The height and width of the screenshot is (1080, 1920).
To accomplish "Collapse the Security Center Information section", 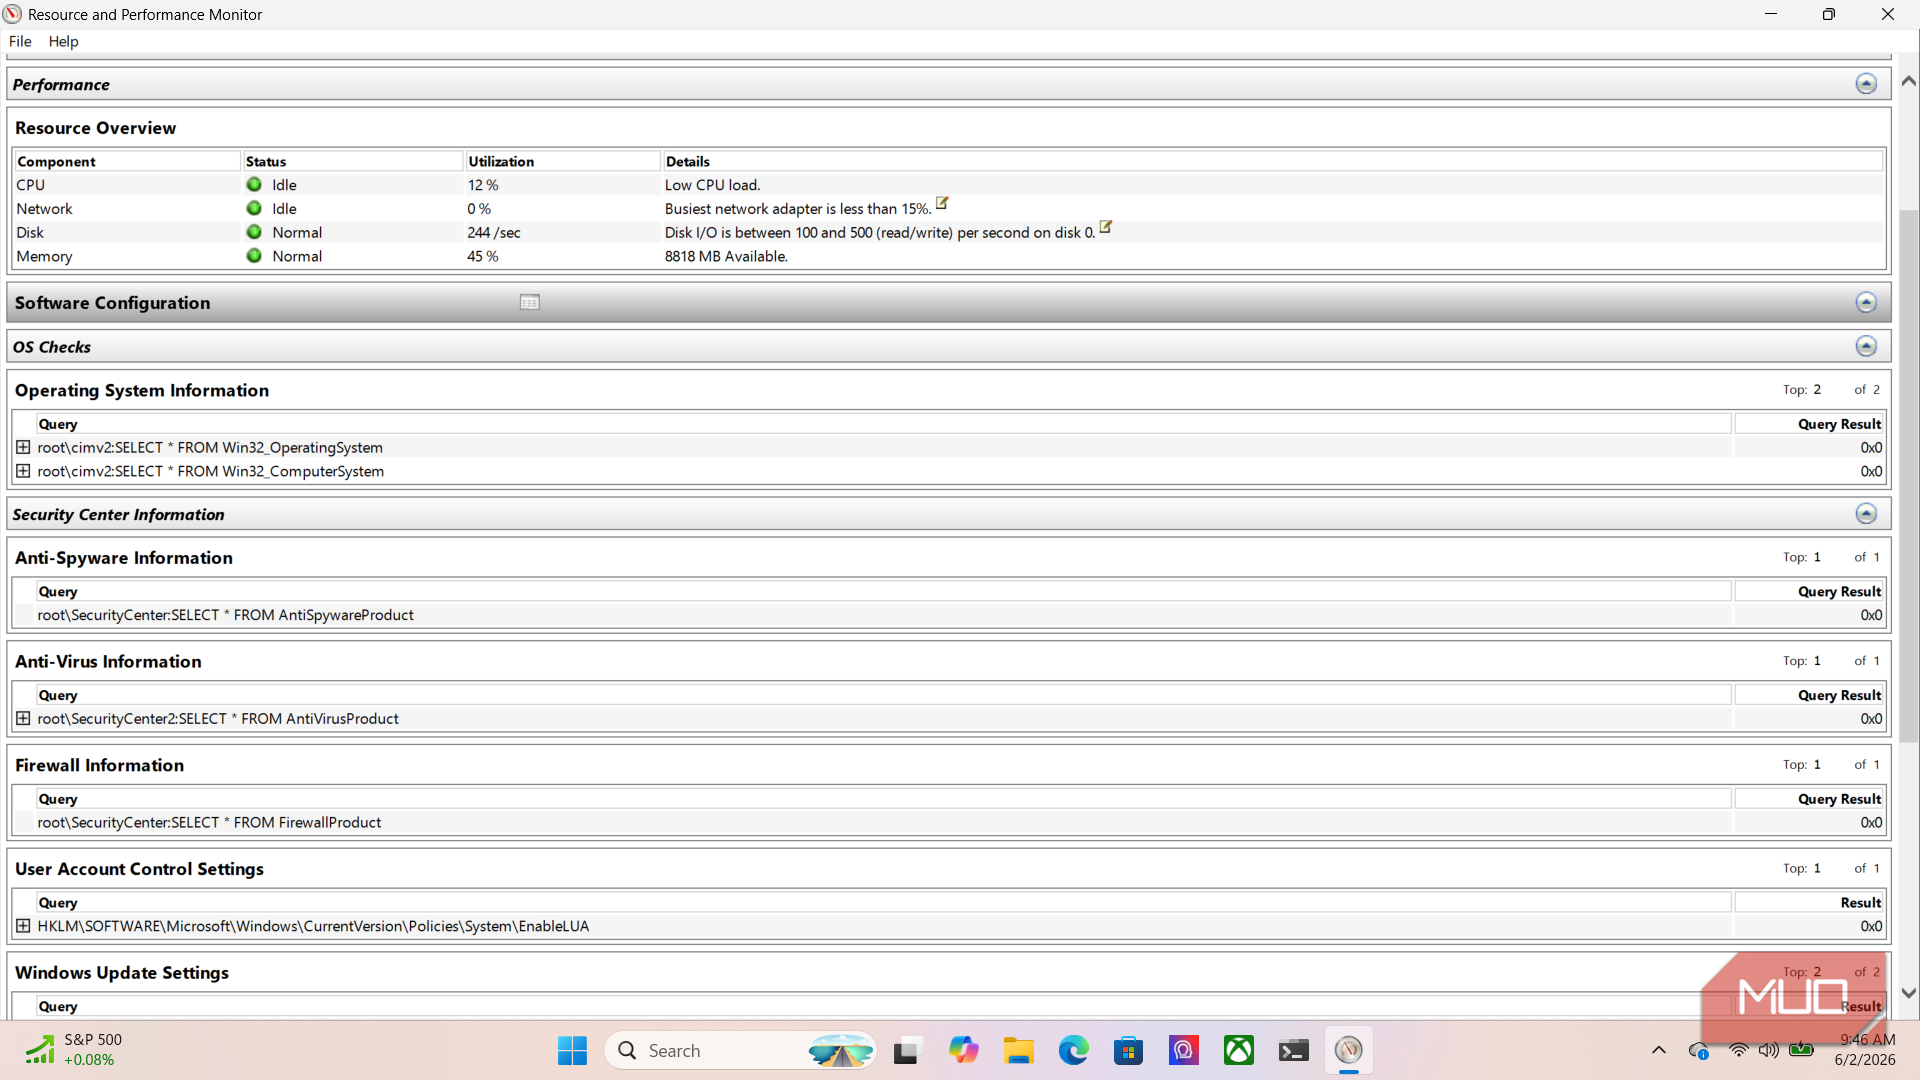I will 1866,513.
